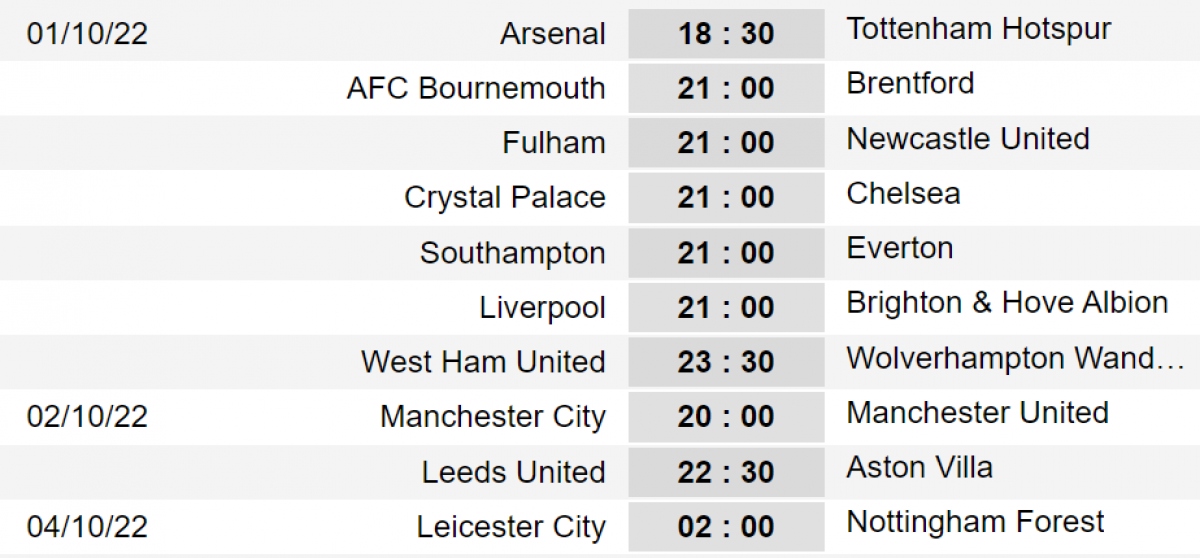Select the 23 : 30 kickoff time box

pyautogui.click(x=726, y=362)
